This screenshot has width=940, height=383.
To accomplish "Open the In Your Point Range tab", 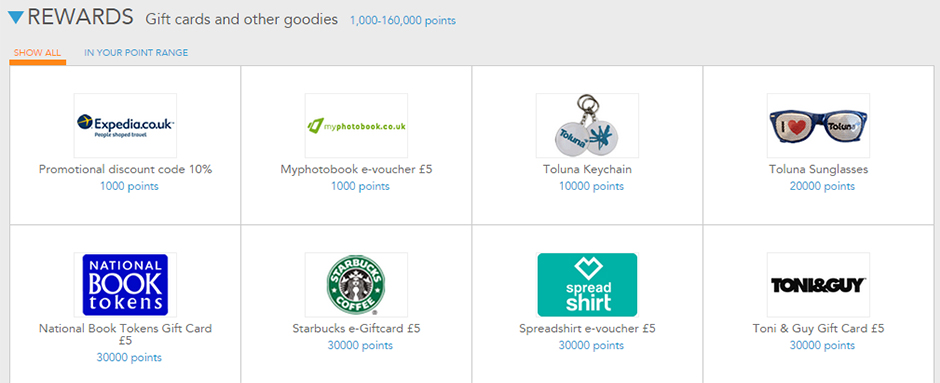I will click(x=136, y=53).
